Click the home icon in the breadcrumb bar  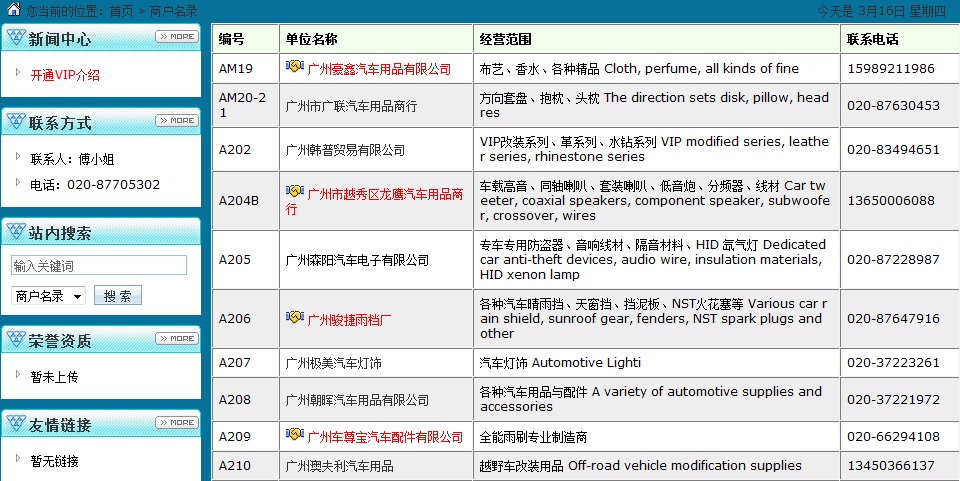coord(13,10)
